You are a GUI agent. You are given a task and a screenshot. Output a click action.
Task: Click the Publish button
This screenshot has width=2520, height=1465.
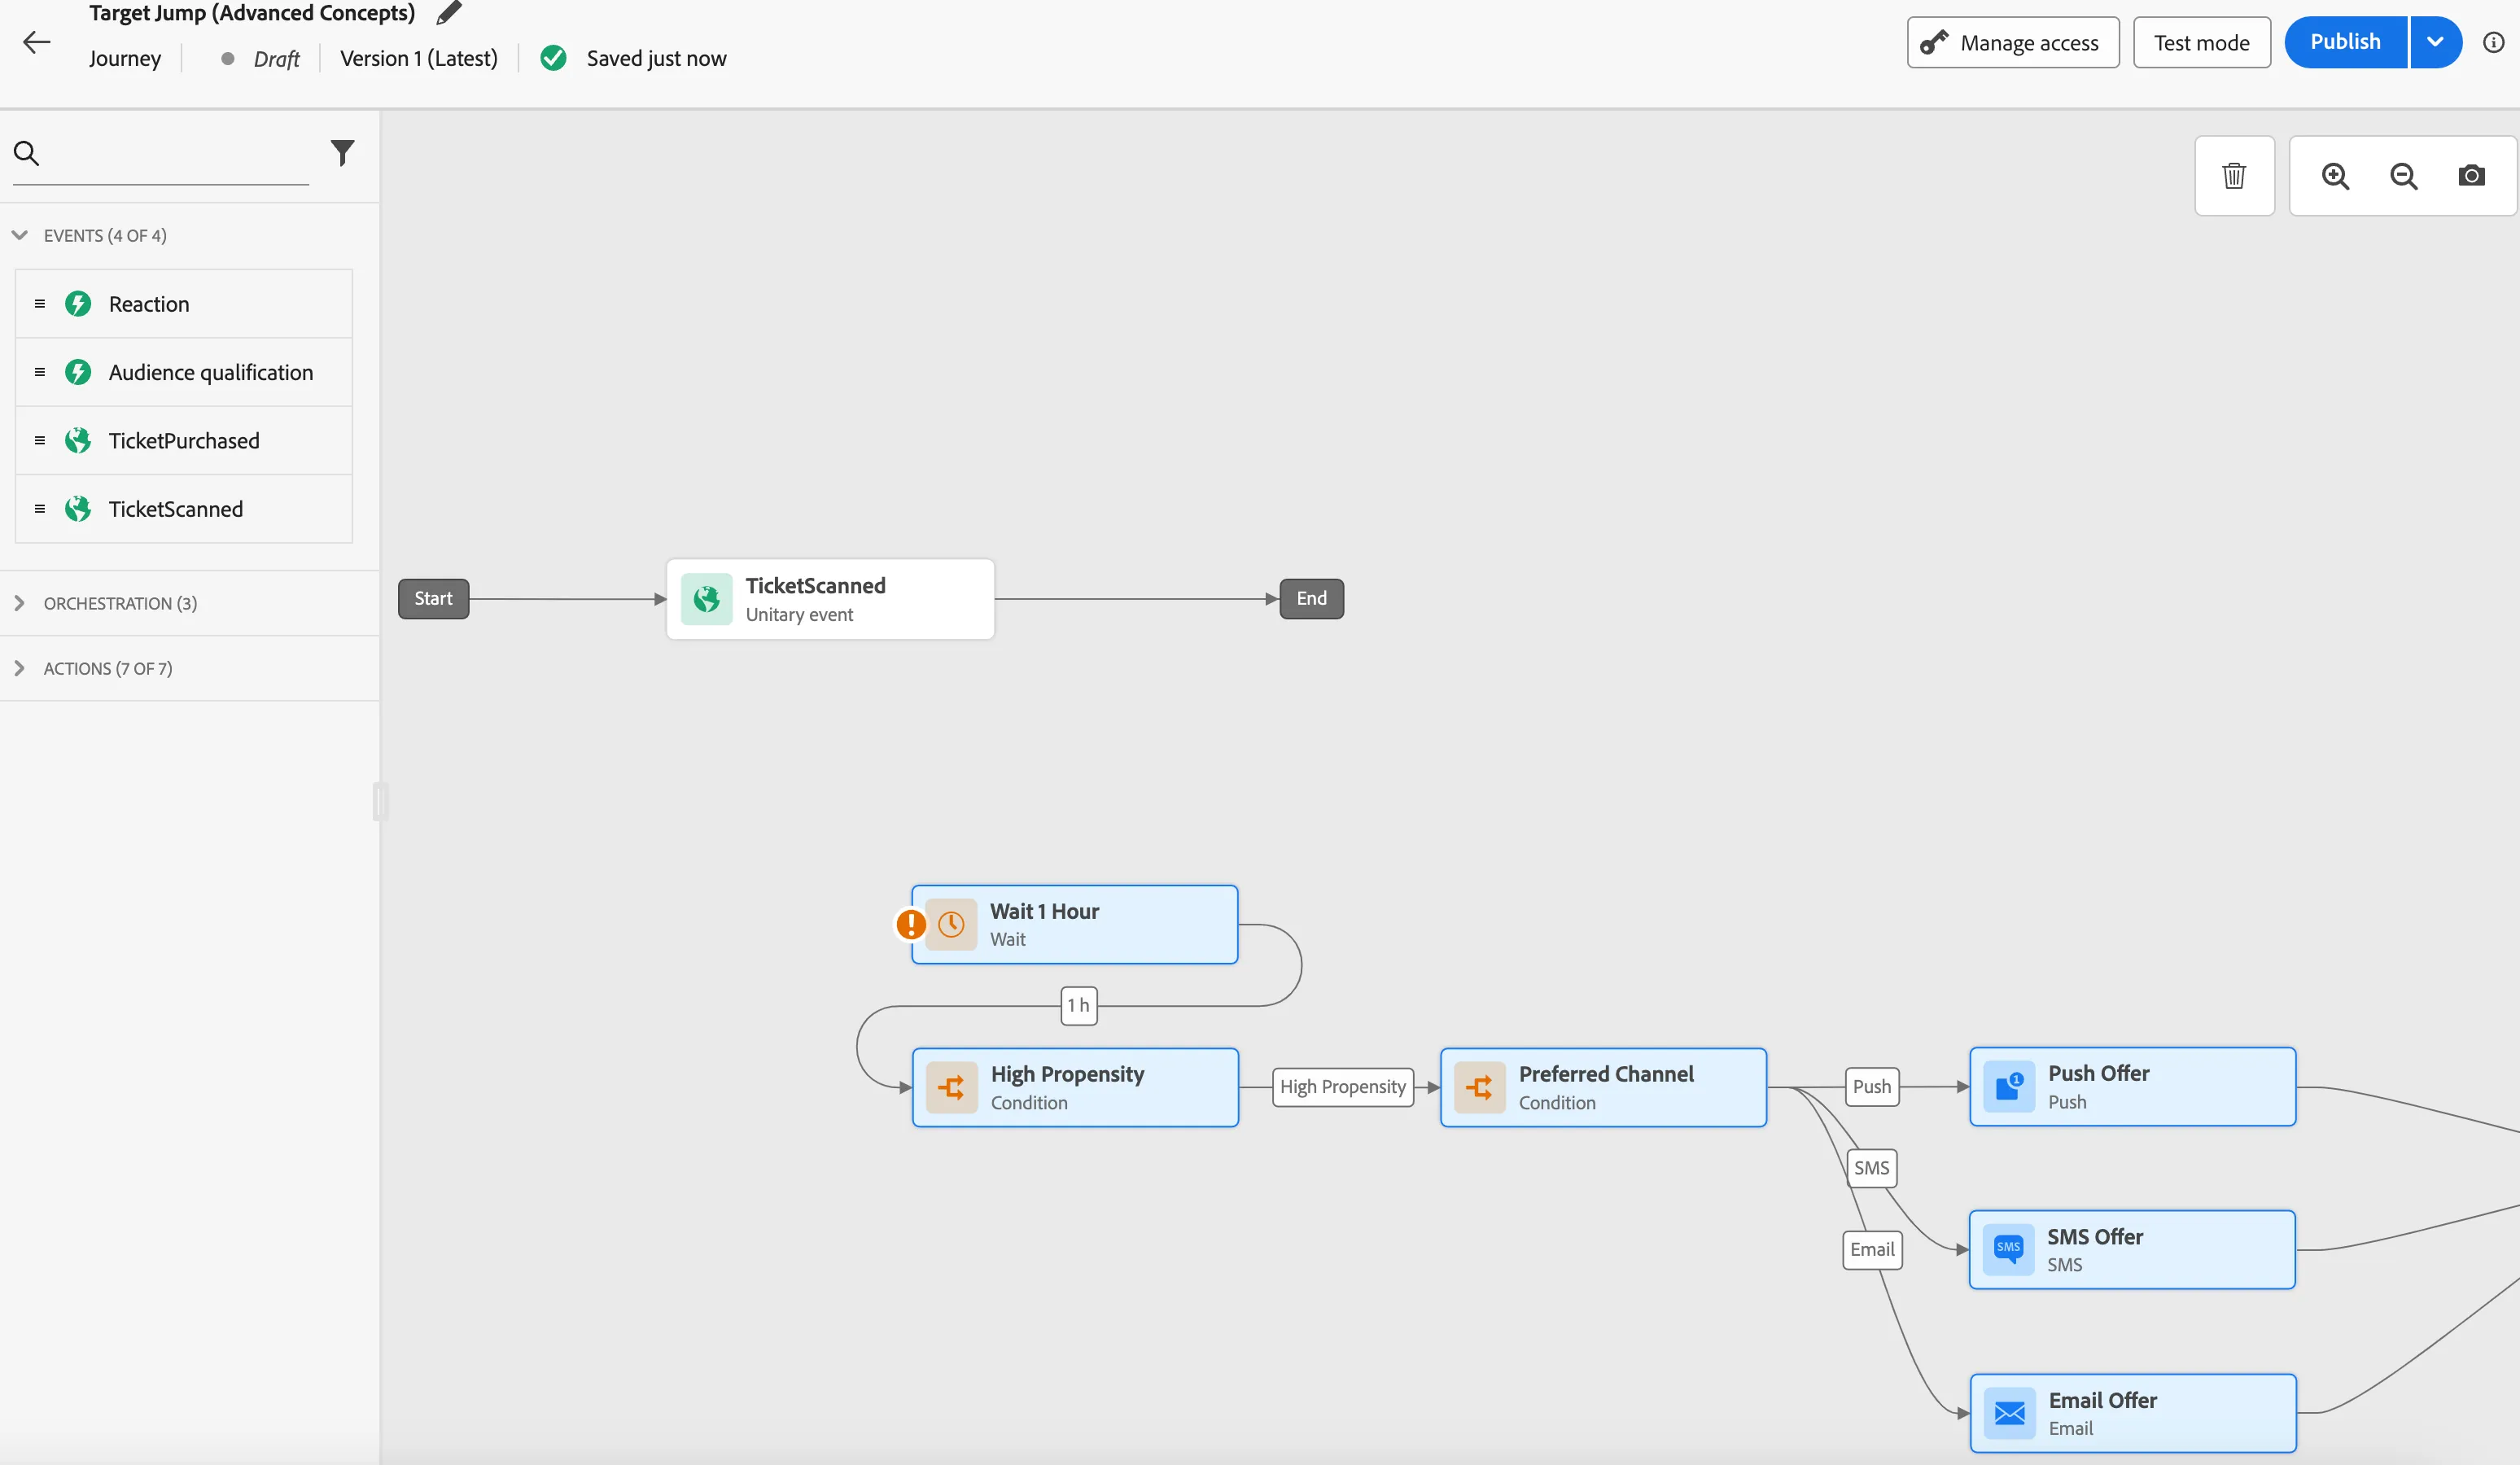pyautogui.click(x=2345, y=42)
